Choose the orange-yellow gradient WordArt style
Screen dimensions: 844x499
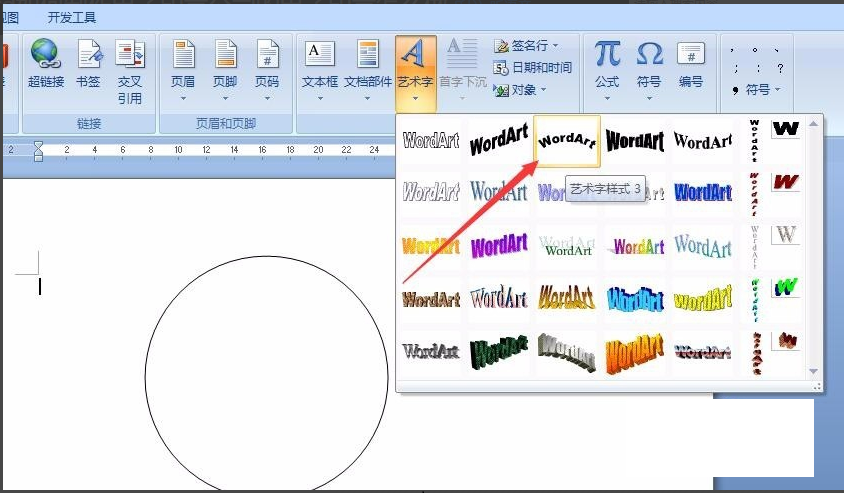pos(431,246)
